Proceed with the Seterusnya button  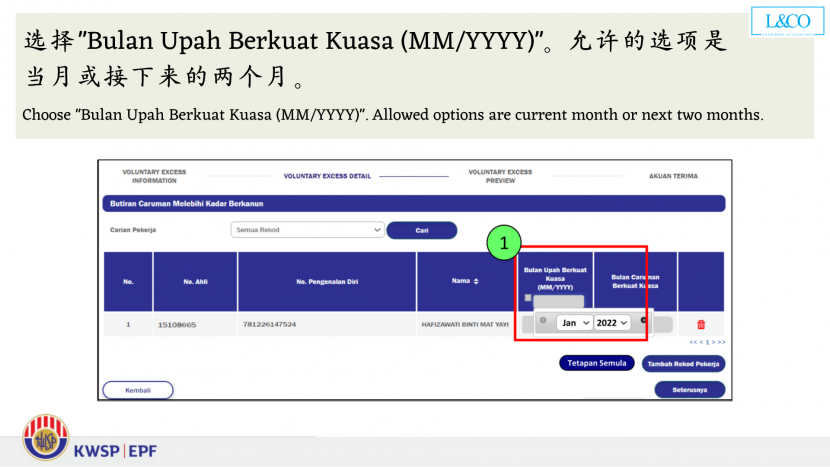(690, 390)
